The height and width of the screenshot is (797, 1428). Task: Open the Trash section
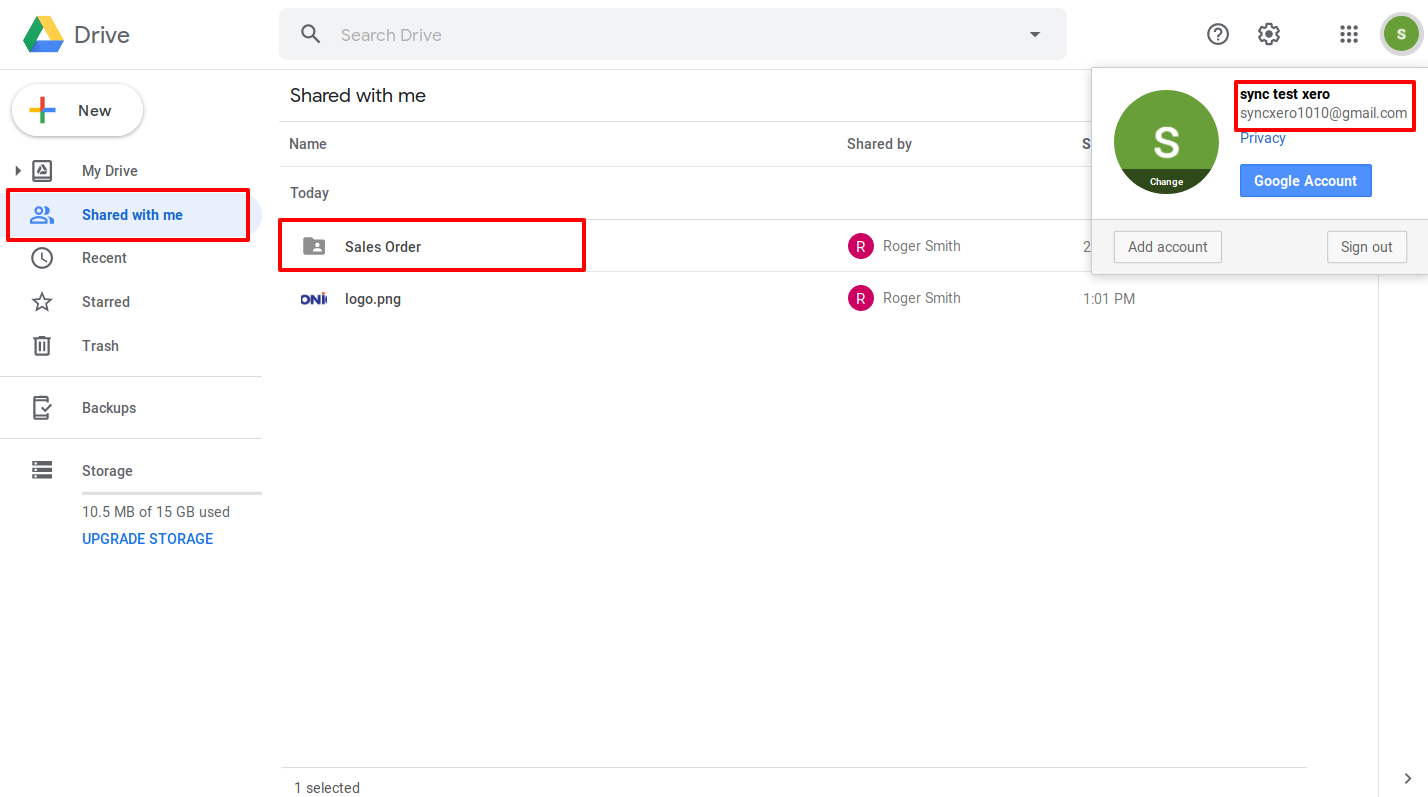click(x=100, y=346)
